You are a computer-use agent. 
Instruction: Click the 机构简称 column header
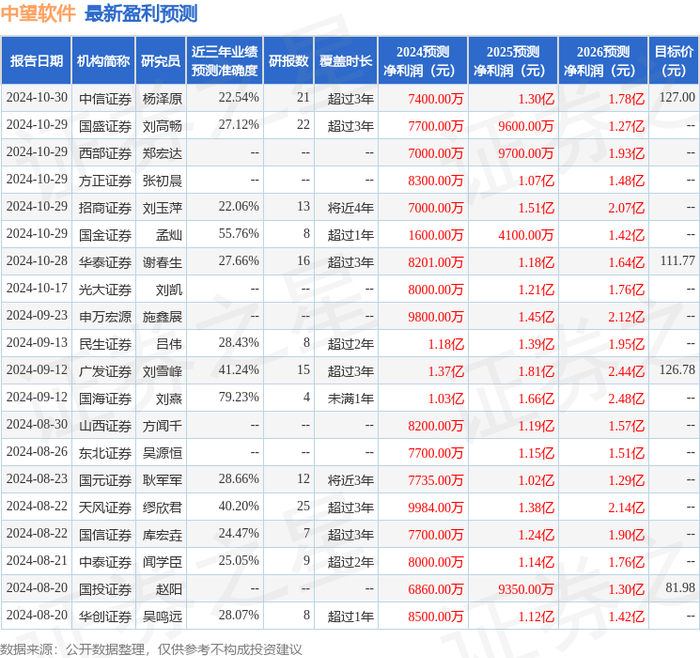[103, 61]
